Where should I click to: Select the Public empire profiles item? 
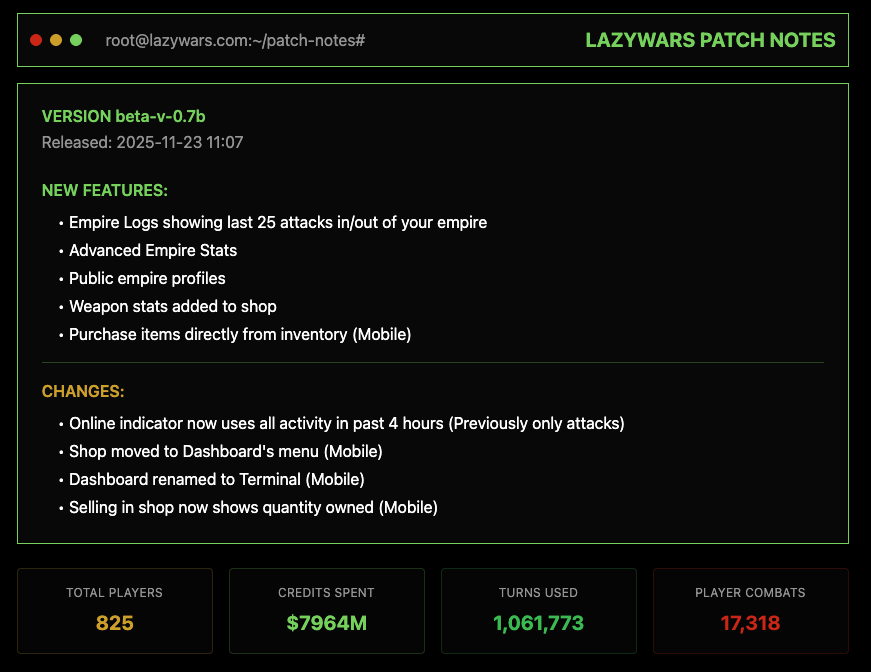coord(146,278)
